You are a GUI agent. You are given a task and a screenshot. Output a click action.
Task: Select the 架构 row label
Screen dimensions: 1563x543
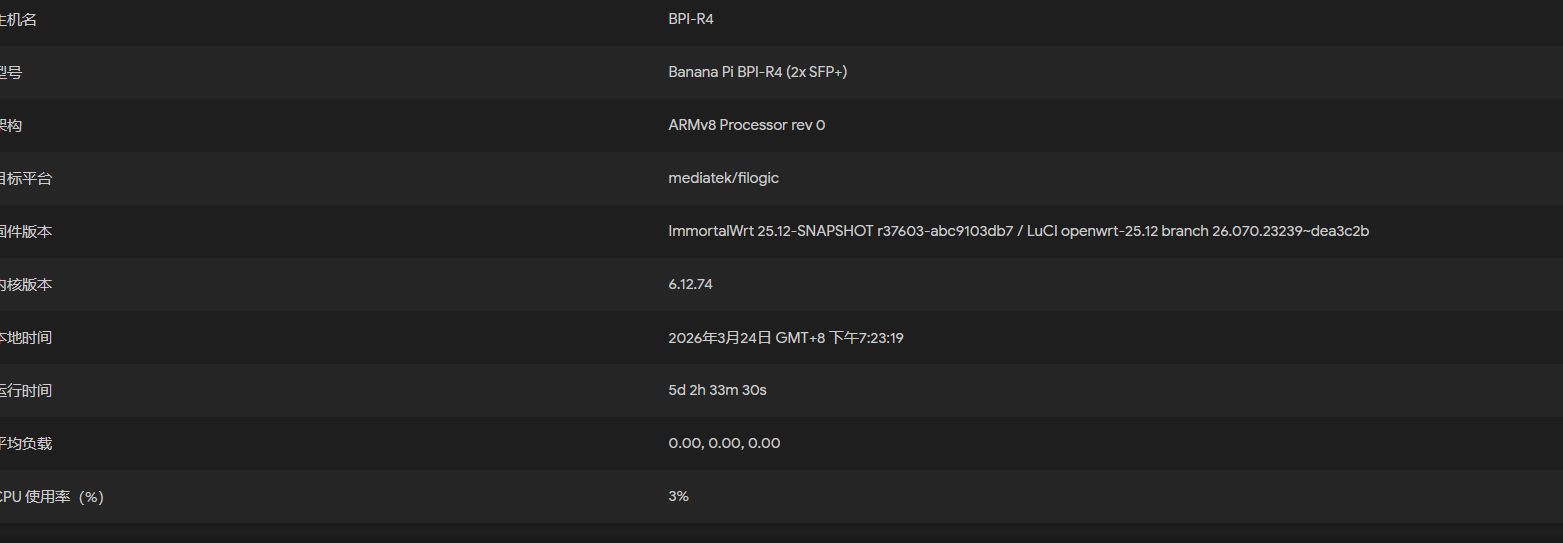[11, 125]
